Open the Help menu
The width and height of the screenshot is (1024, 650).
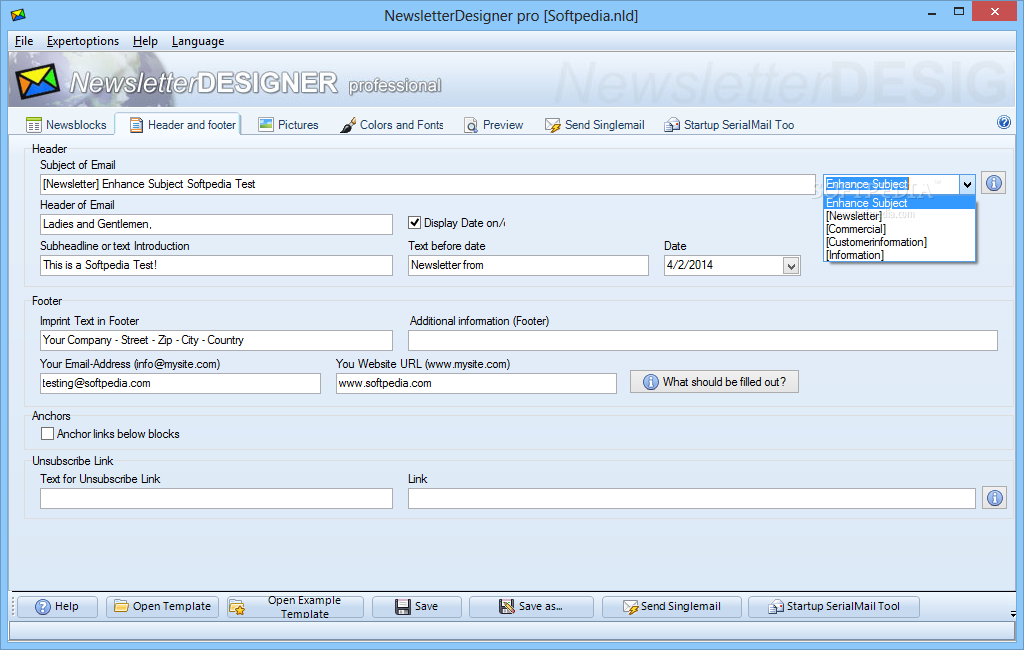(x=145, y=41)
